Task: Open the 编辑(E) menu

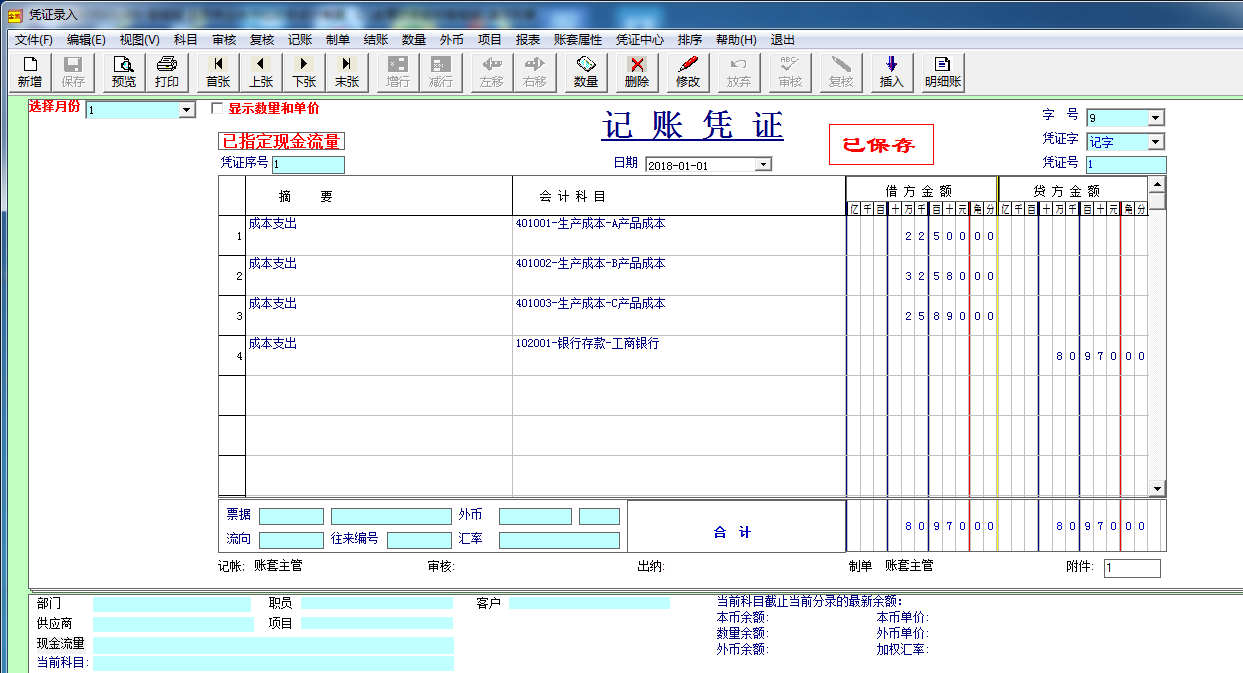Action: [x=86, y=40]
